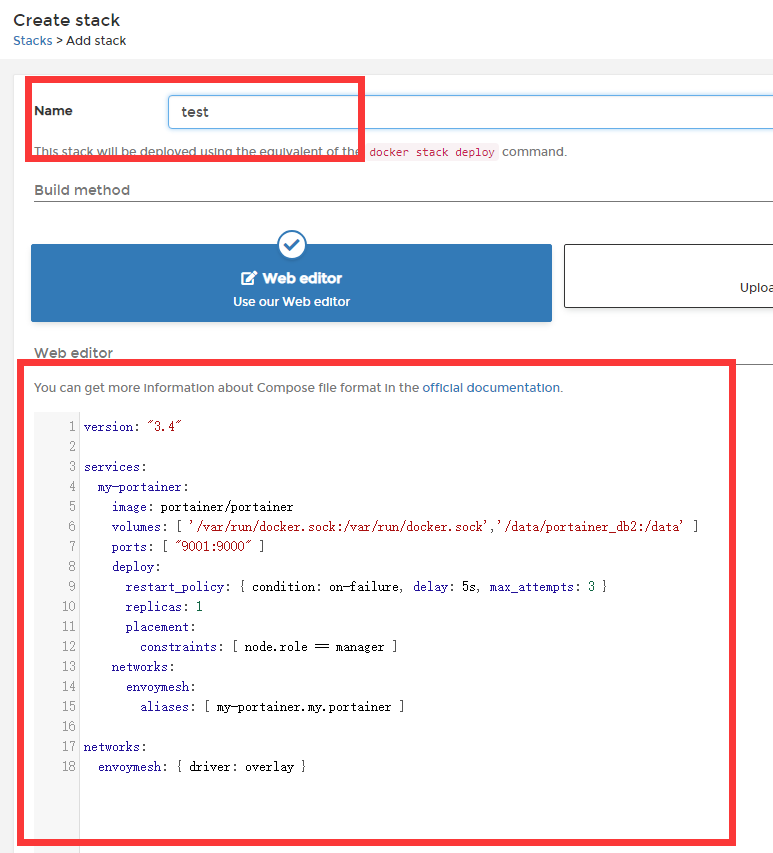773x853 pixels.
Task: Click the Create stack page title
Action: pos(66,20)
